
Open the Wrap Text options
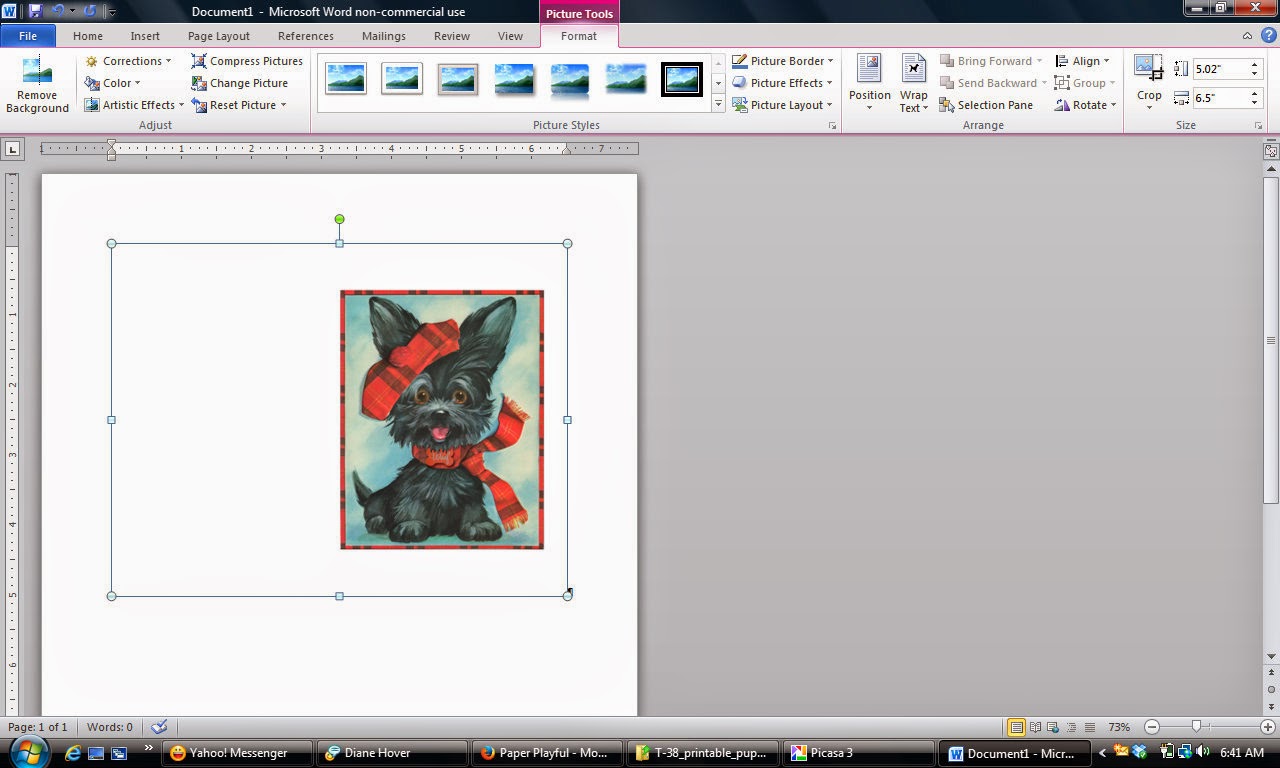913,84
